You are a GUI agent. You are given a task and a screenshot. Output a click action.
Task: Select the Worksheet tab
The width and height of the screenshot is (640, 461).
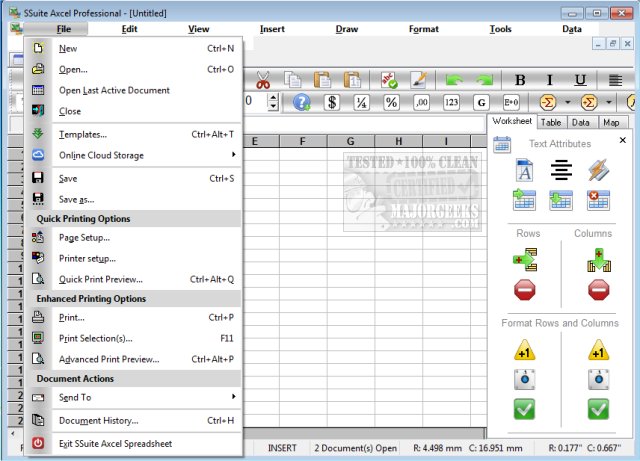pyautogui.click(x=512, y=121)
